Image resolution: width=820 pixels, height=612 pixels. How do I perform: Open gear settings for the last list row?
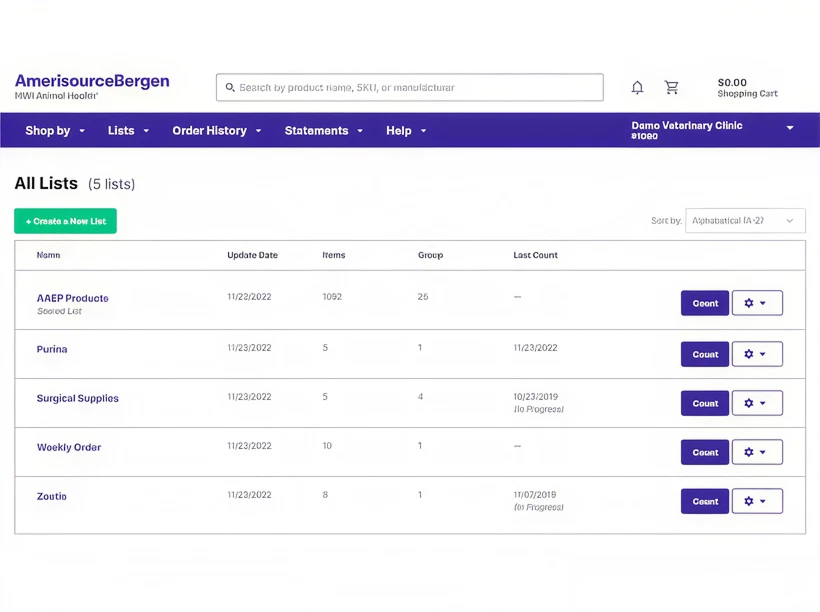tap(757, 502)
